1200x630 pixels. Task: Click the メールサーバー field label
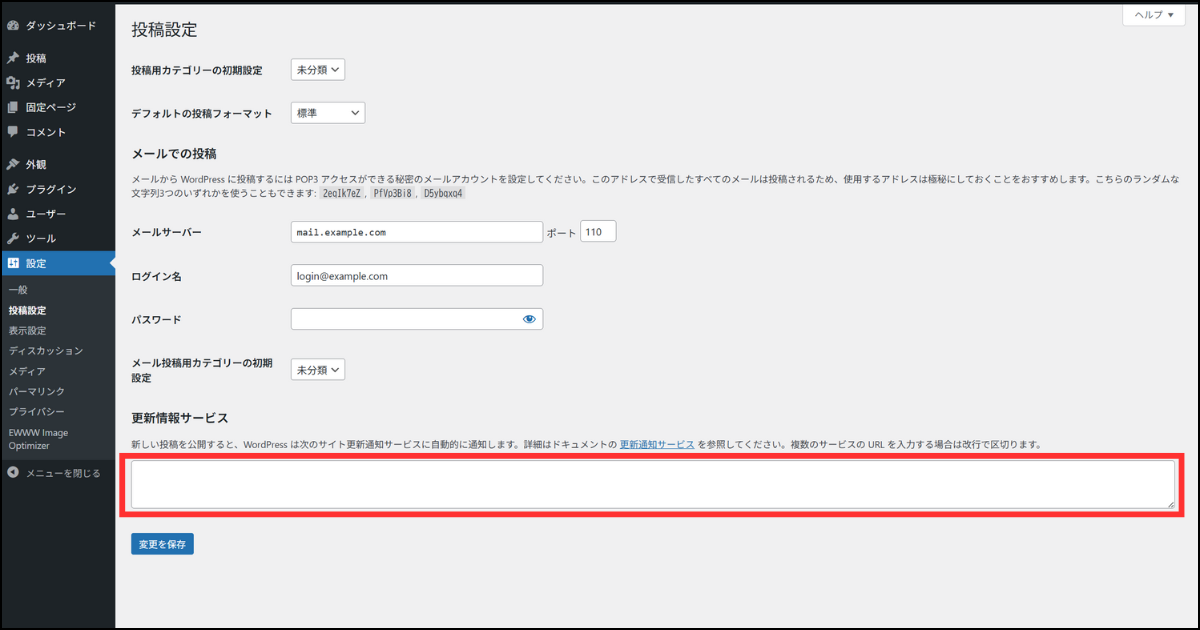(167, 232)
